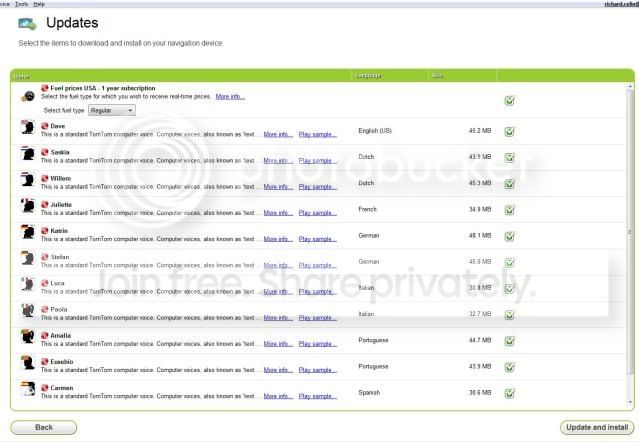The height and width of the screenshot is (442, 639).
Task: Play sample for Juliette voice
Action: click(317, 213)
